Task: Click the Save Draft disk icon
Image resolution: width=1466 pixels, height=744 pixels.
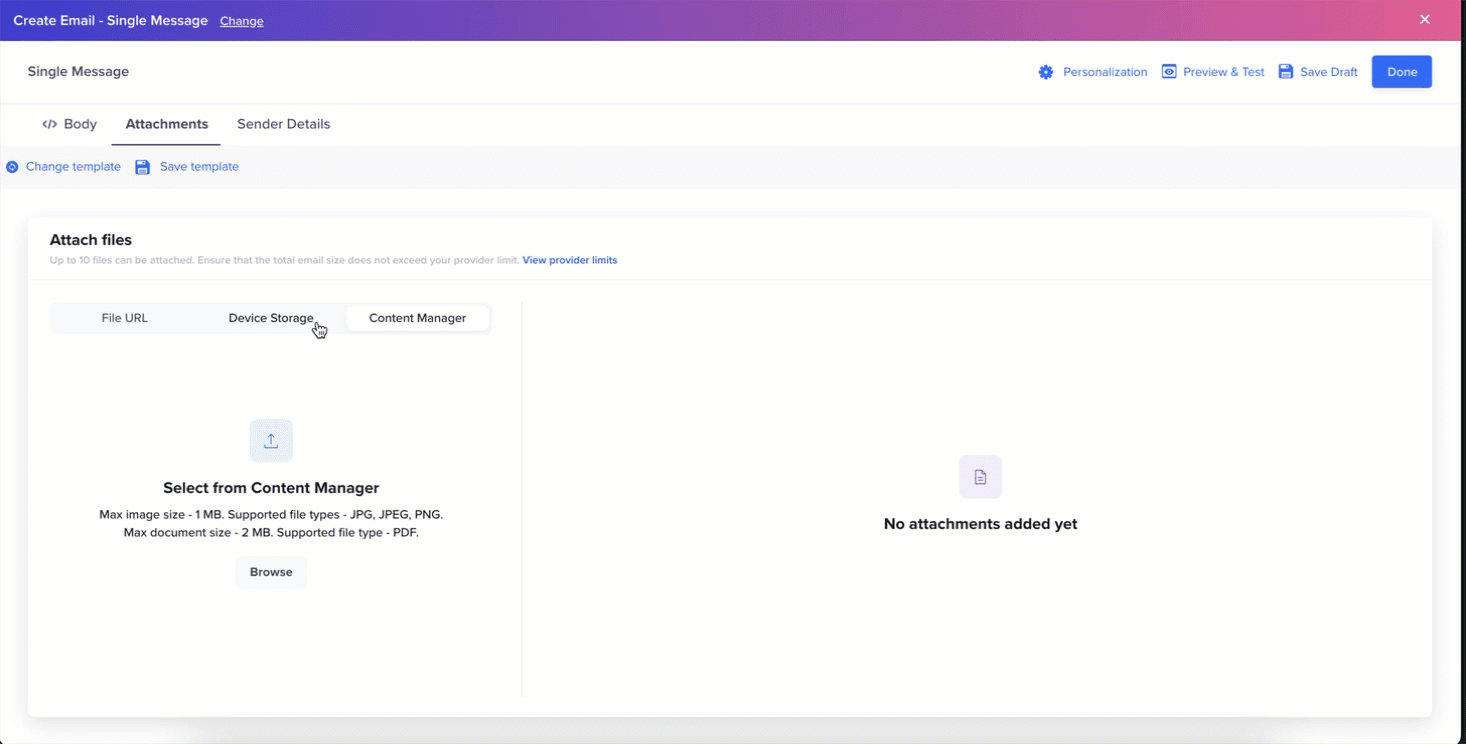Action: [x=1286, y=71]
